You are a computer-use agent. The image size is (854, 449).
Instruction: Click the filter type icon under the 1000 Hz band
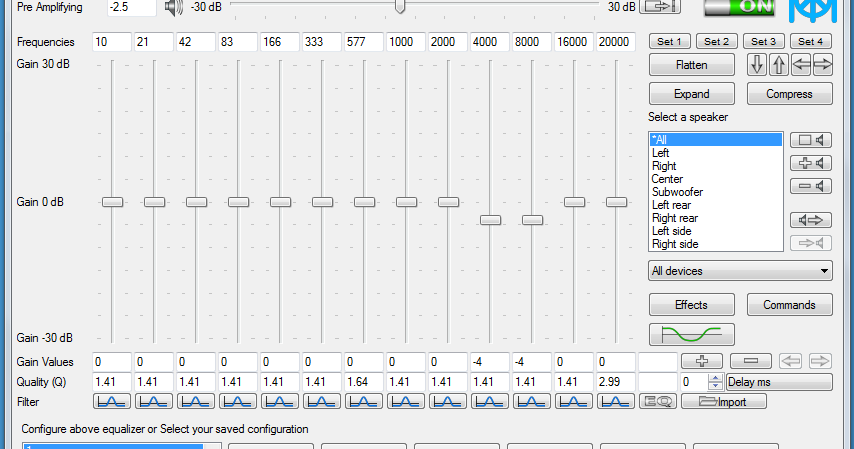coord(406,402)
